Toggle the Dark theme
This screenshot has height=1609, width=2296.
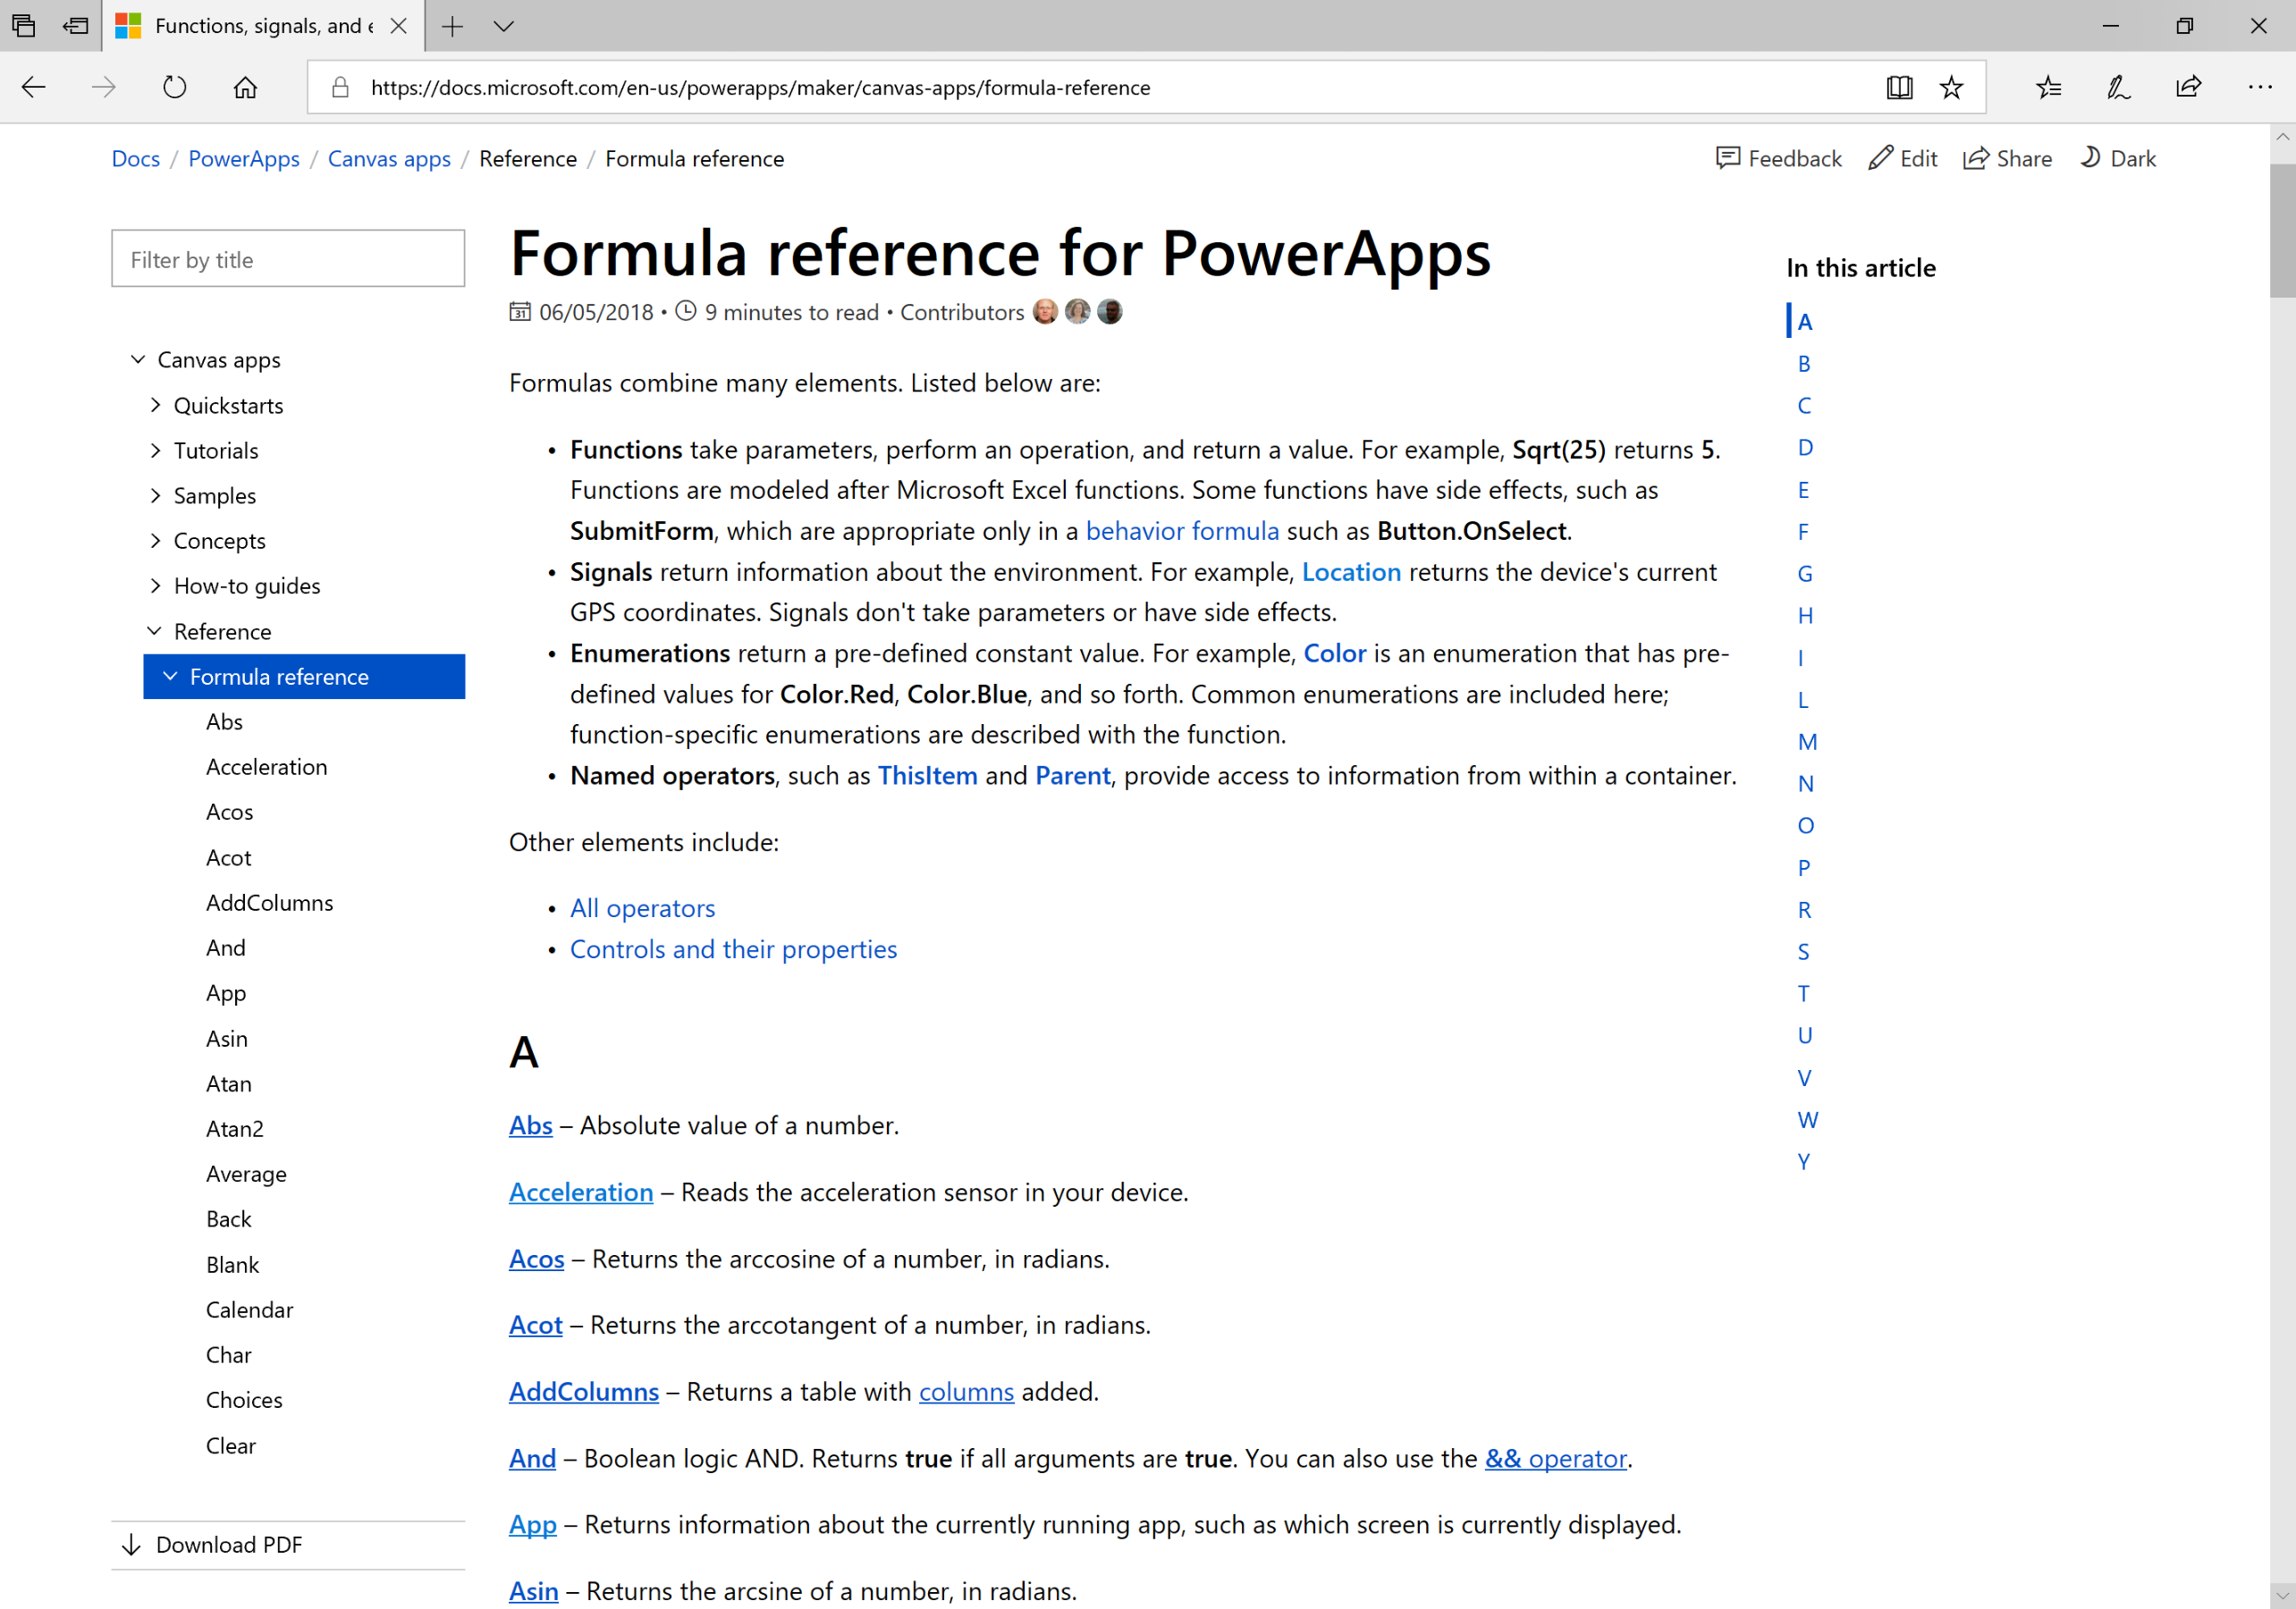[2118, 159]
